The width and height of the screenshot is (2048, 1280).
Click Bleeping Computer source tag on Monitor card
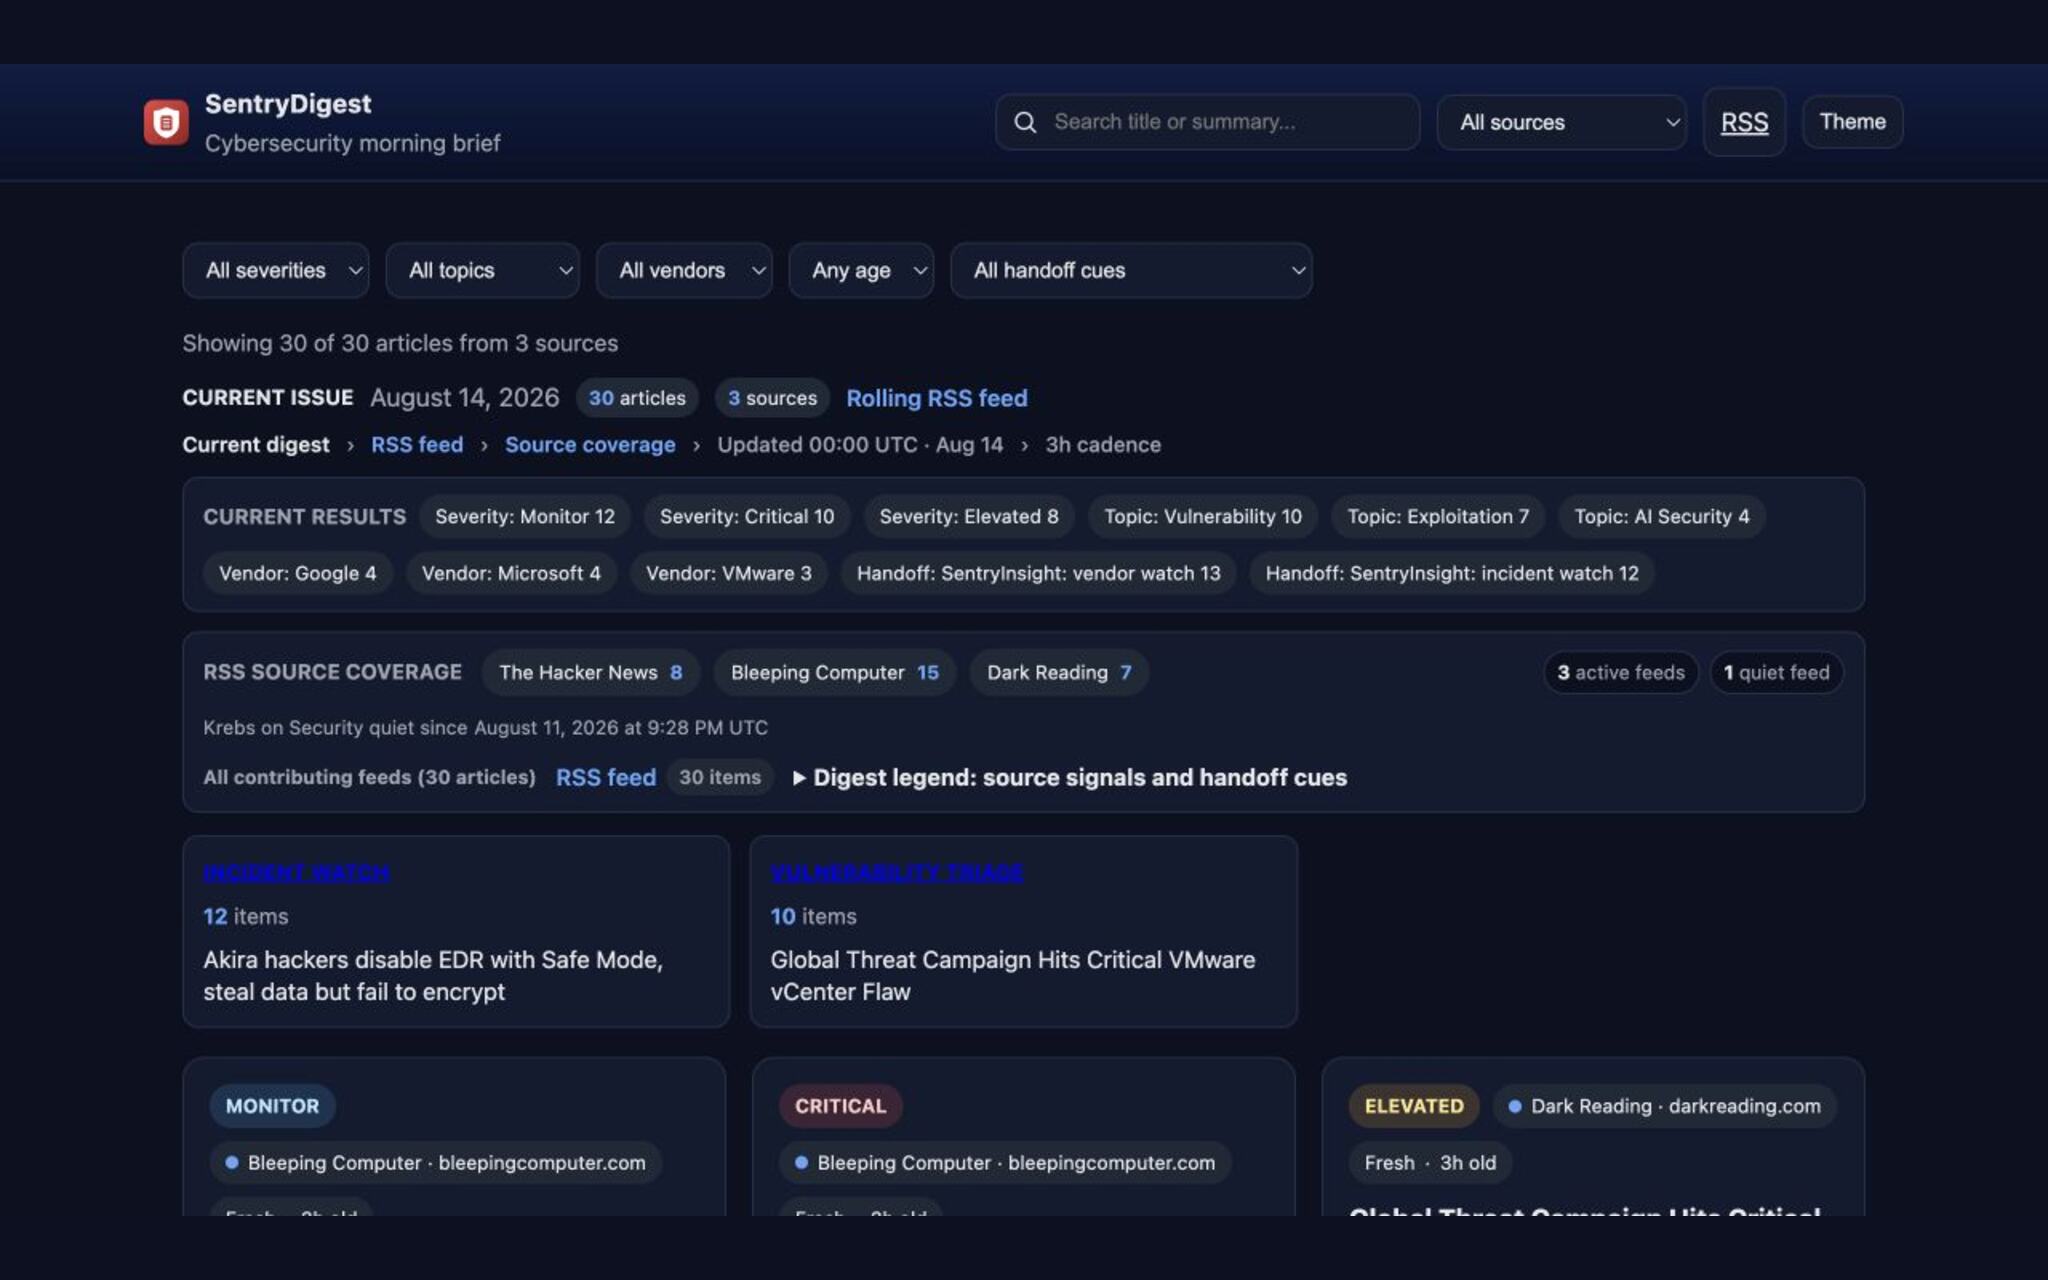coord(436,1163)
